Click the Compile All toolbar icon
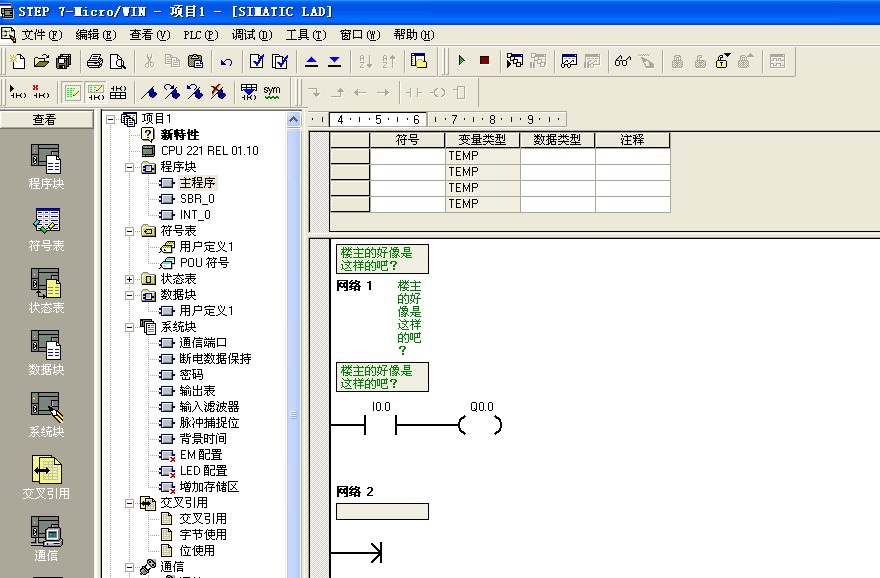 click(280, 61)
